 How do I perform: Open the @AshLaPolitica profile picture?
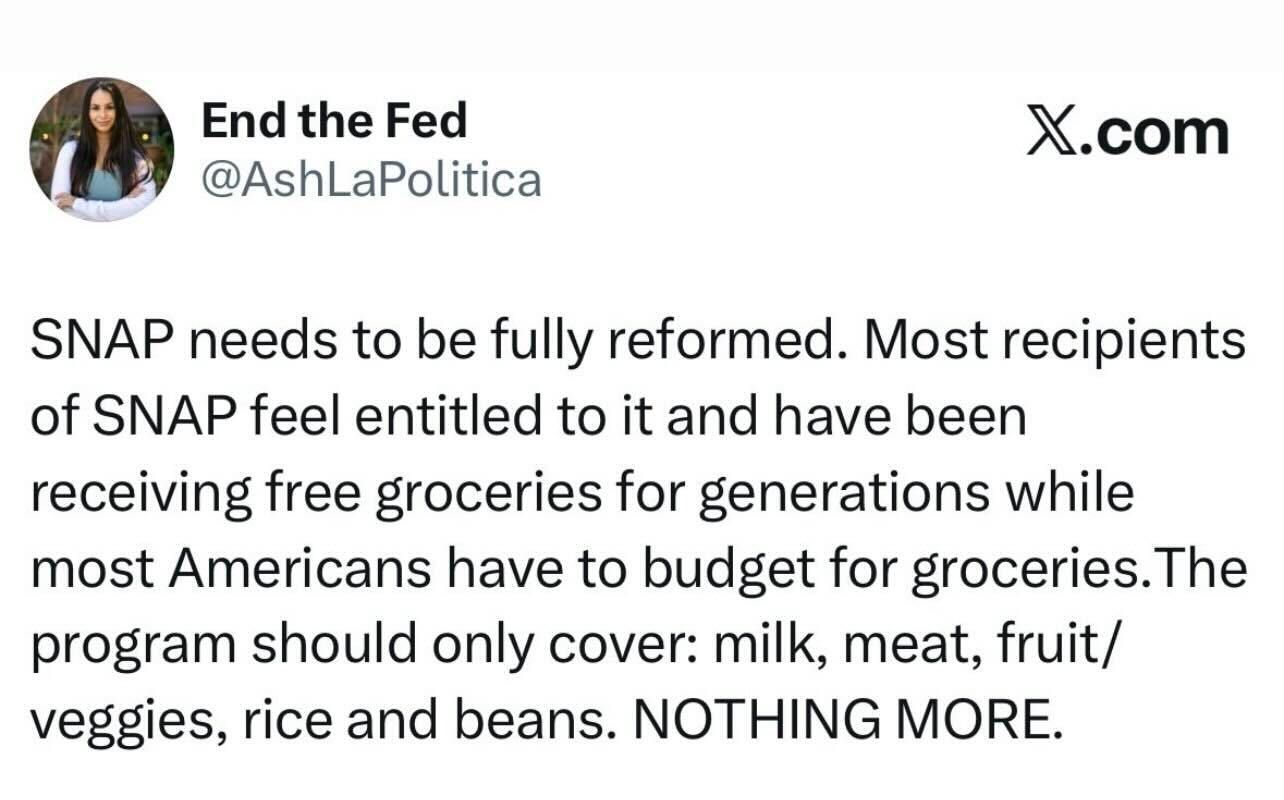(102, 150)
